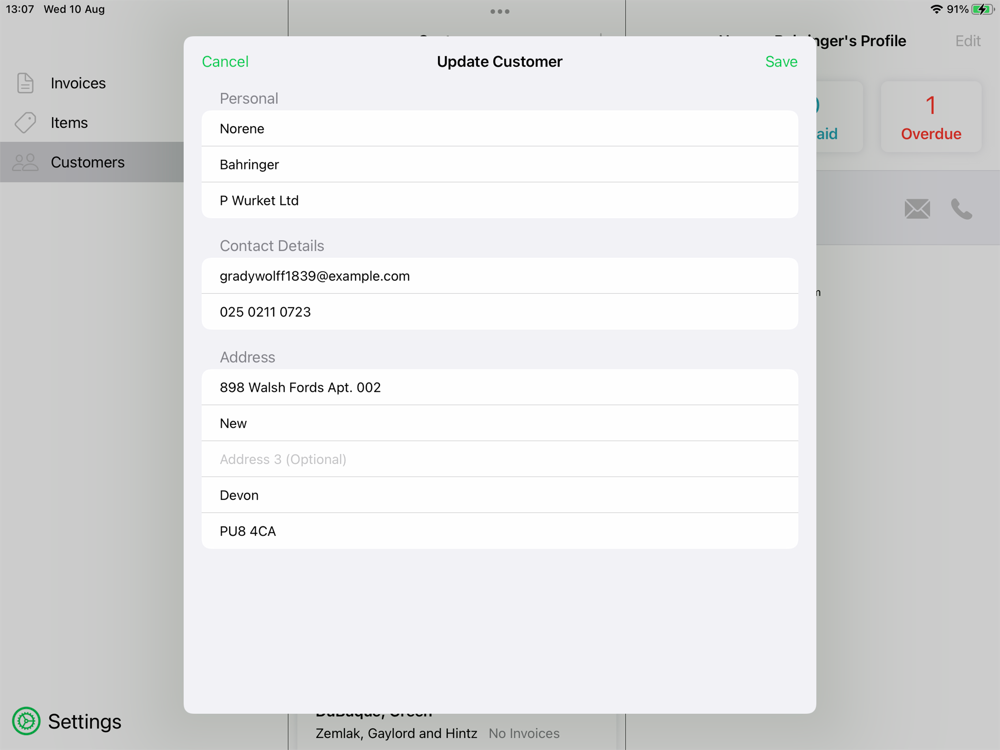Tap Edit in the profile header
Viewport: 1000px width, 750px height.
tap(967, 41)
